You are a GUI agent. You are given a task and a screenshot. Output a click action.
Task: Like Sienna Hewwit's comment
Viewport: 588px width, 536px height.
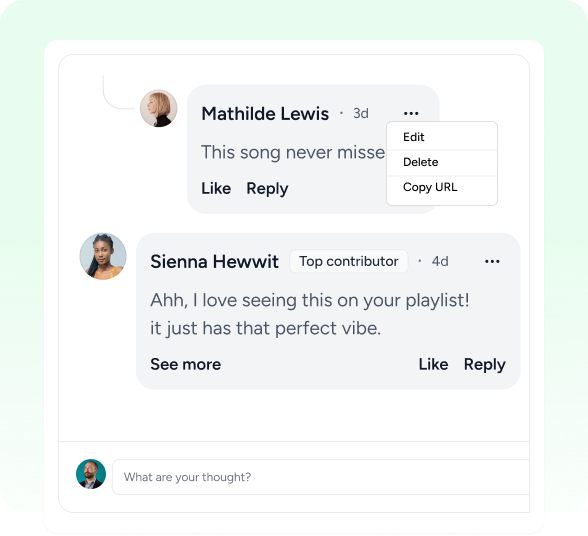(433, 364)
